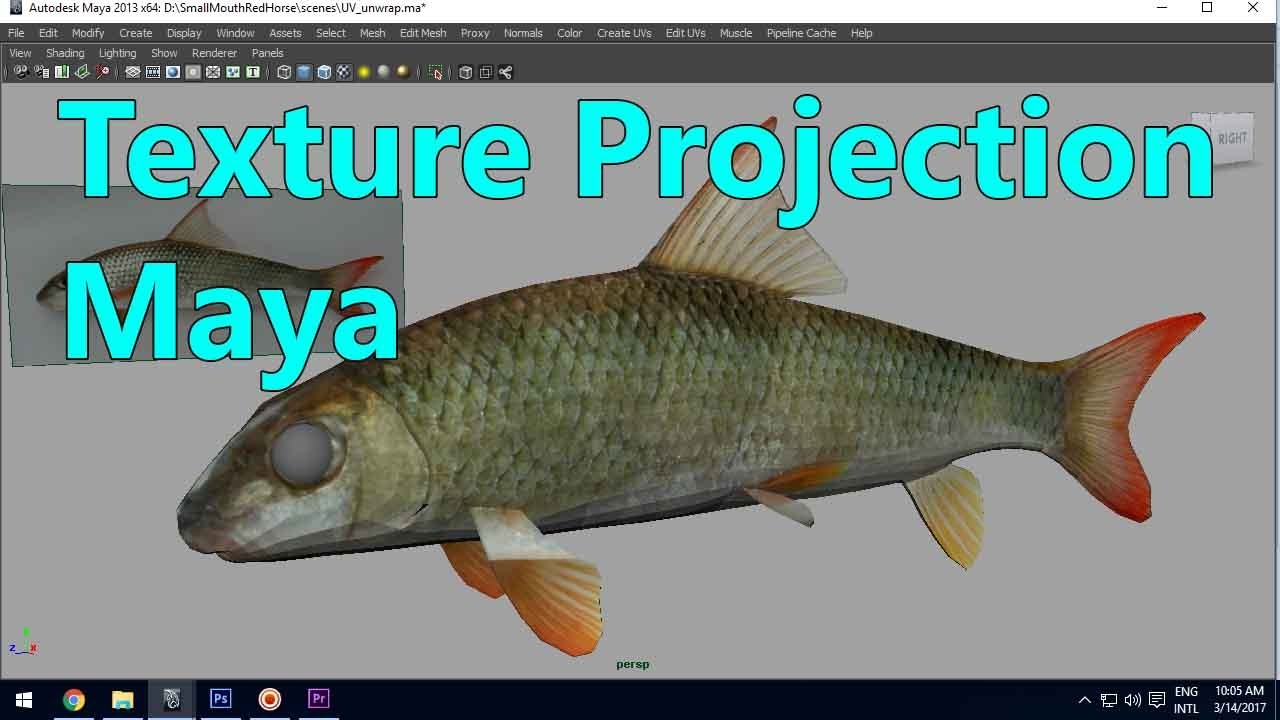Switch to Premiere Pro in the taskbar

tap(319, 700)
